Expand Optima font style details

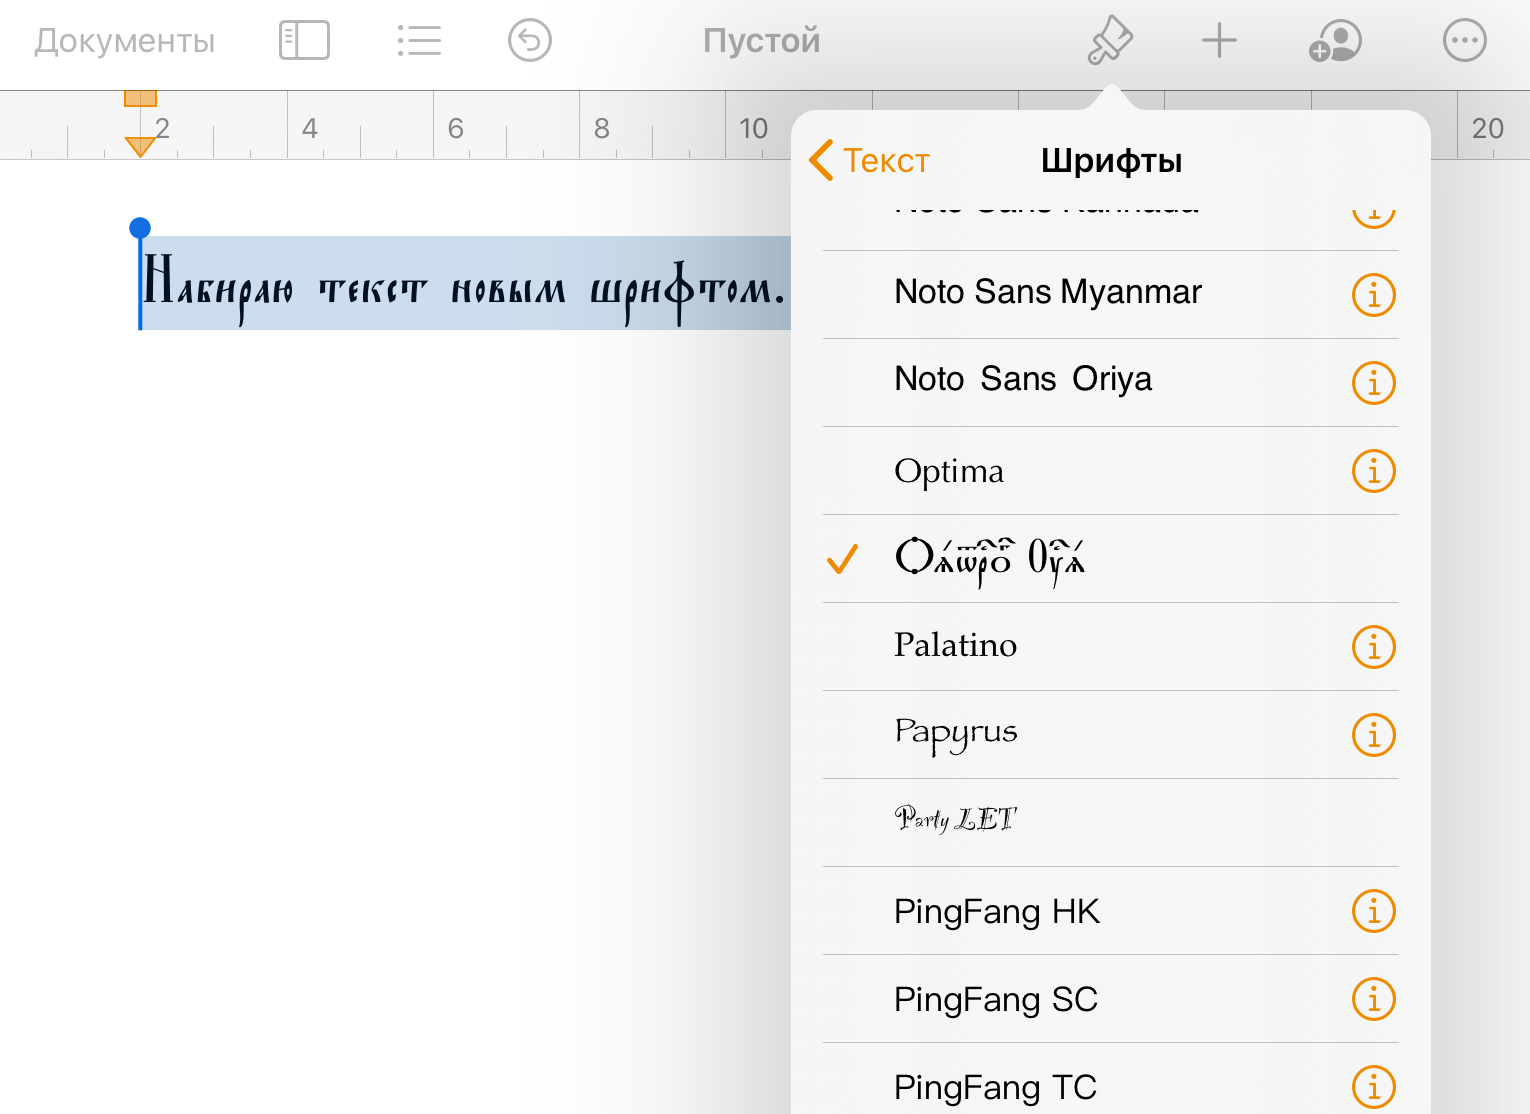[1373, 471]
